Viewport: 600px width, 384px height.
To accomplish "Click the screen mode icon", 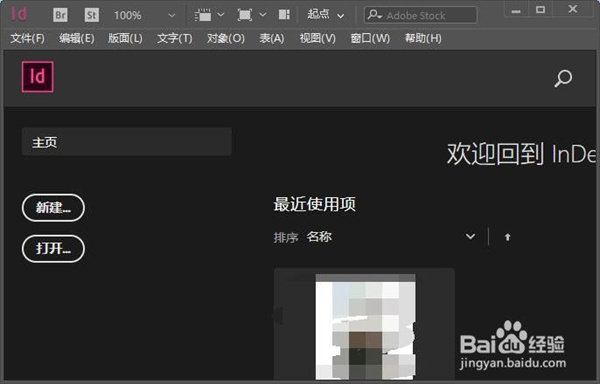I will tap(245, 15).
